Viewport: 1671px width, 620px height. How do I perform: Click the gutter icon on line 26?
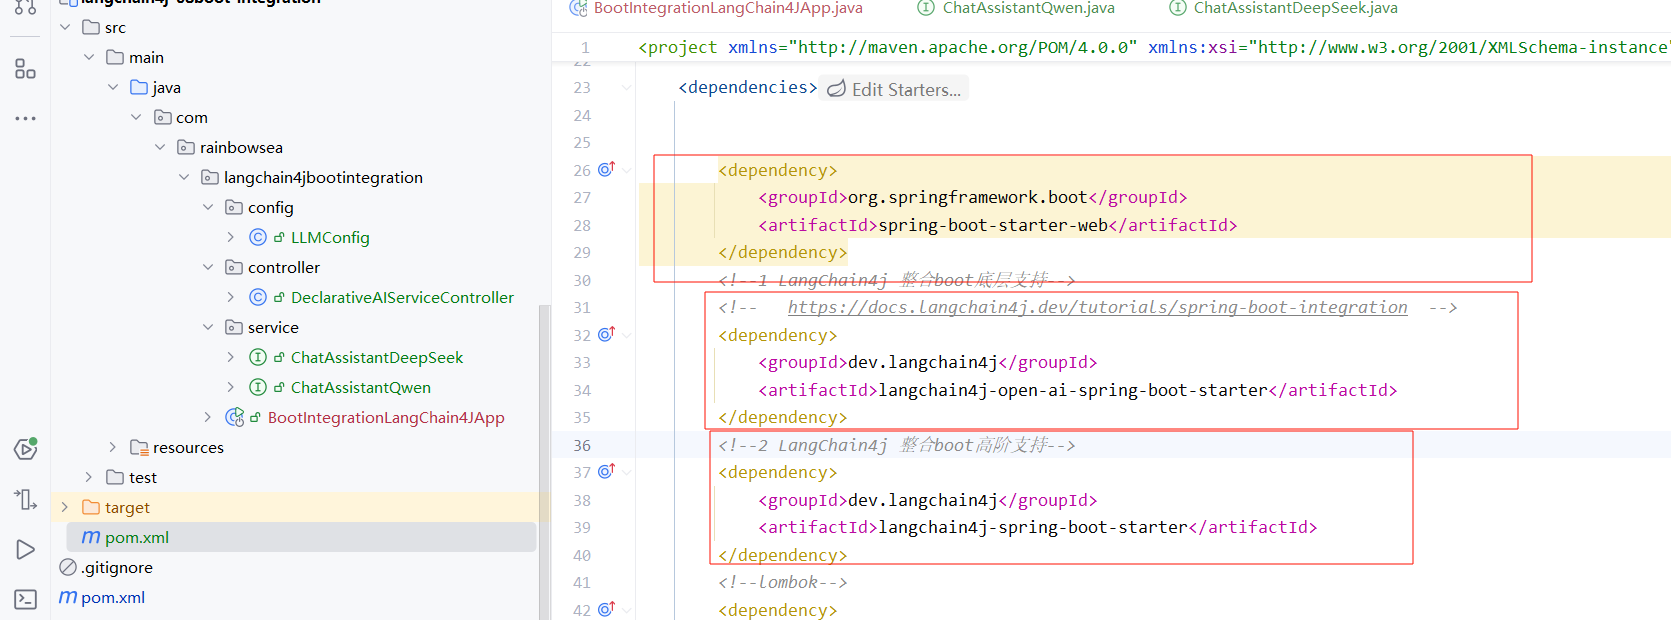click(x=606, y=169)
